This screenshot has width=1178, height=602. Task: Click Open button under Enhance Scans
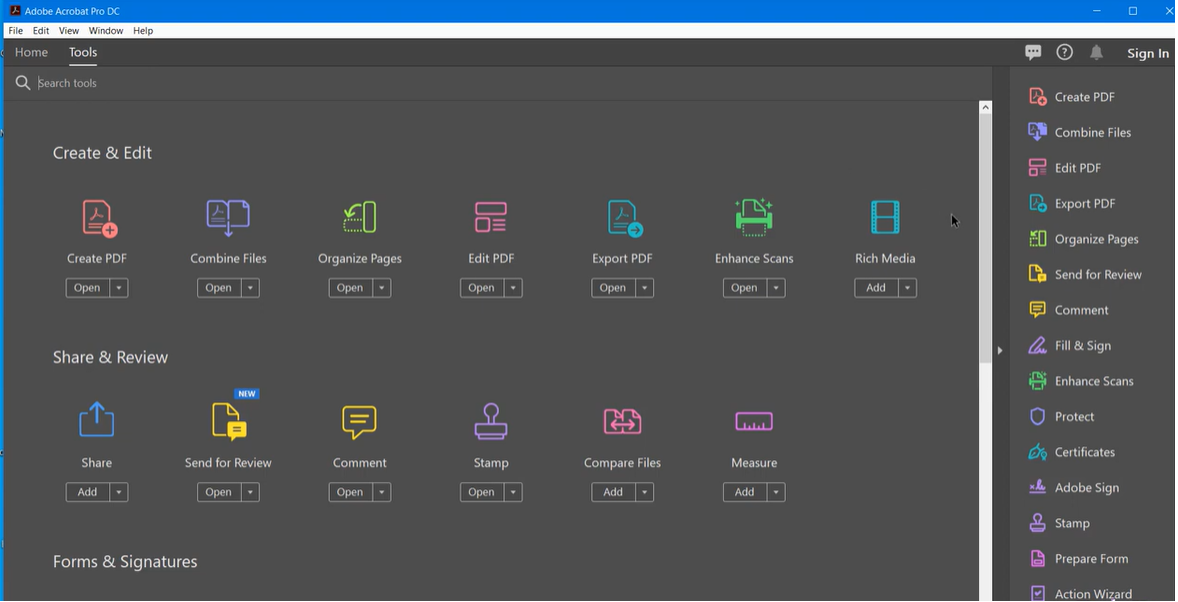745,288
